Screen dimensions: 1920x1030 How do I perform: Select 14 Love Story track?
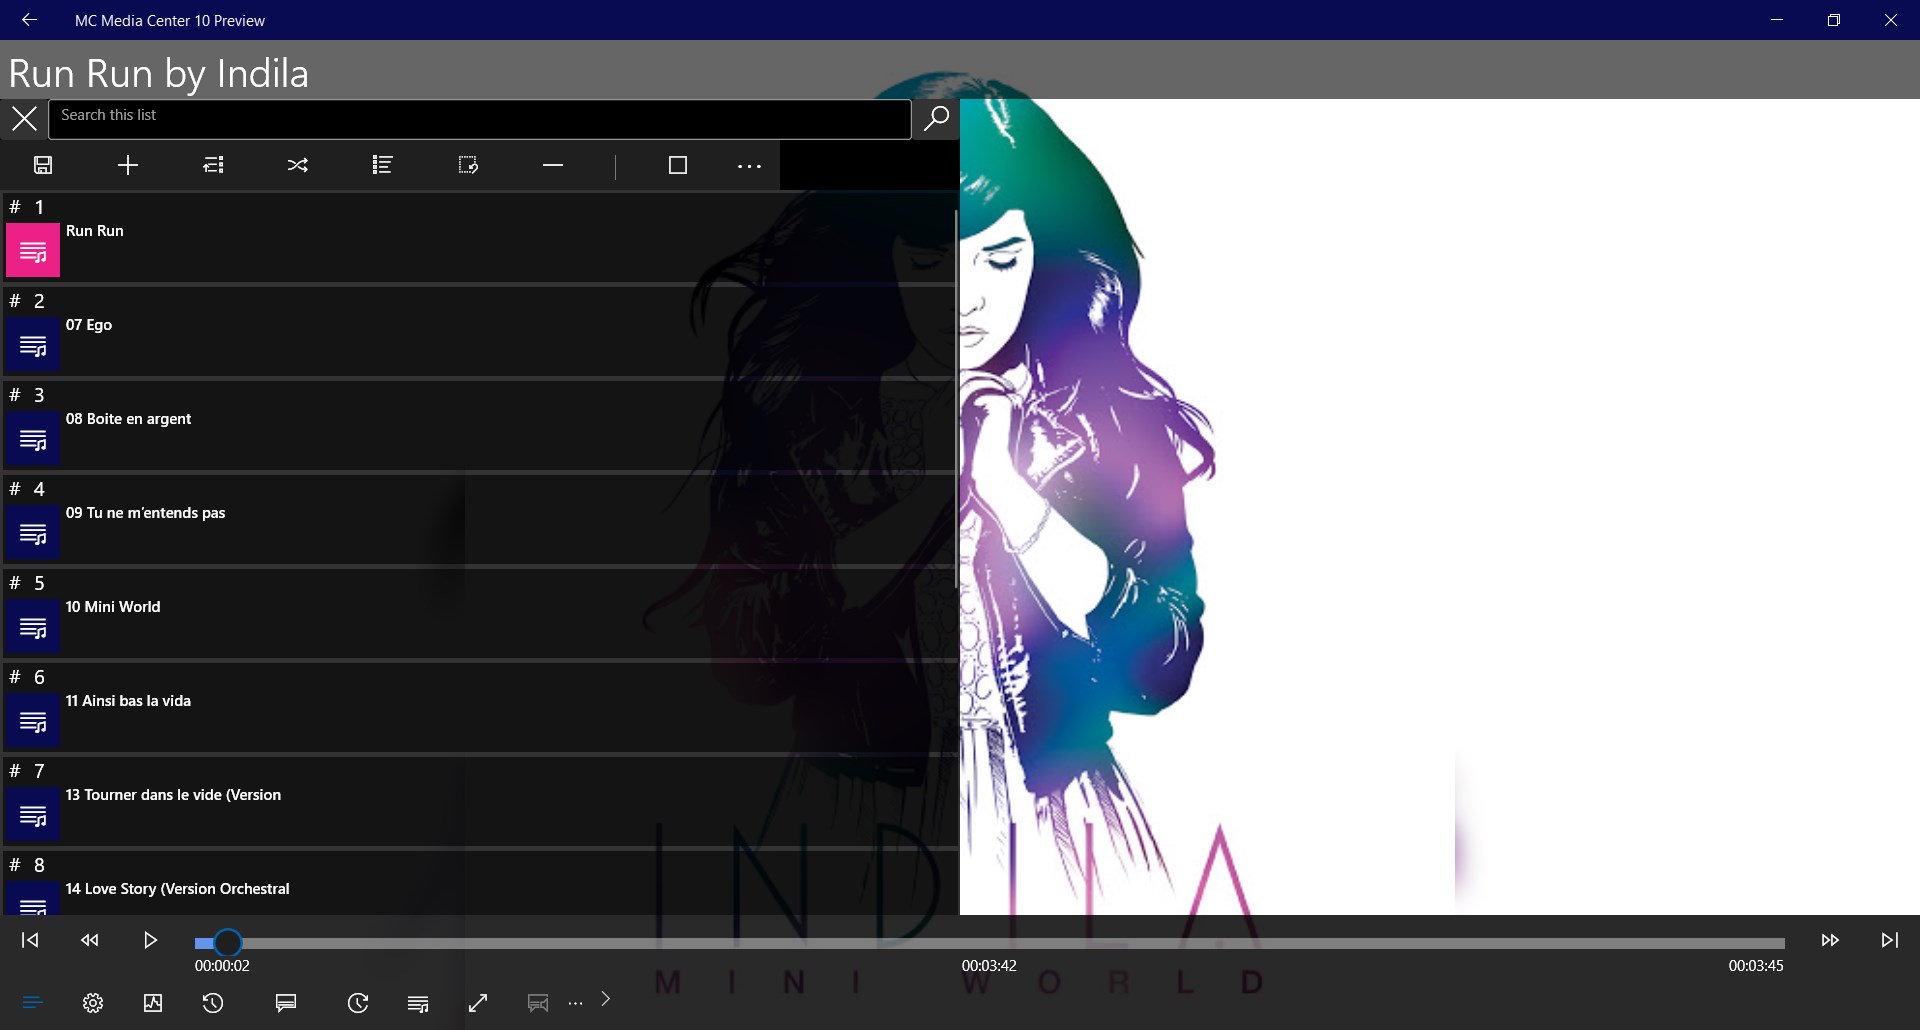(480, 883)
